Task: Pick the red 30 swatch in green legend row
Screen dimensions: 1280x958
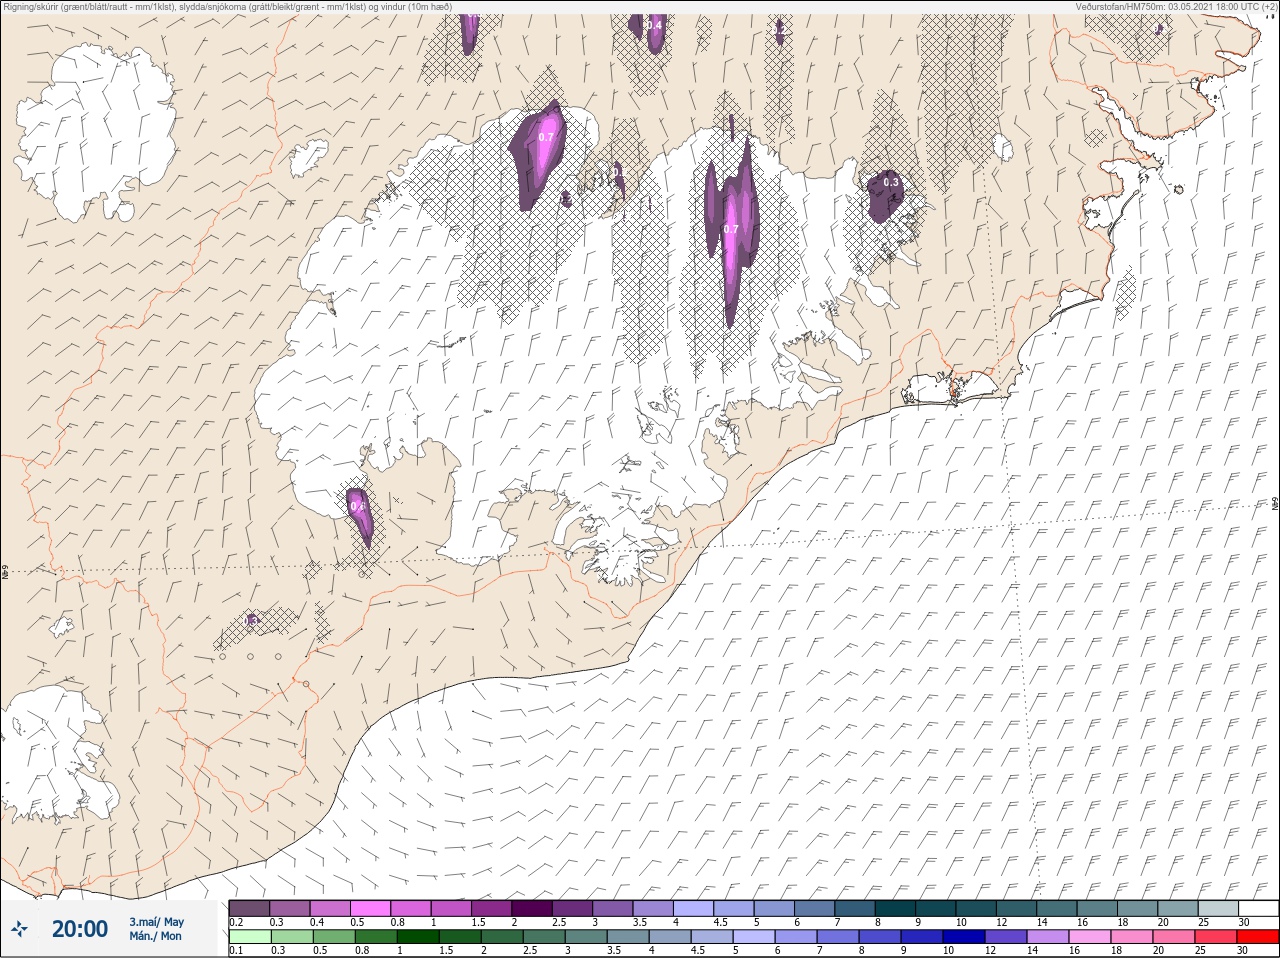Action: 1258,937
